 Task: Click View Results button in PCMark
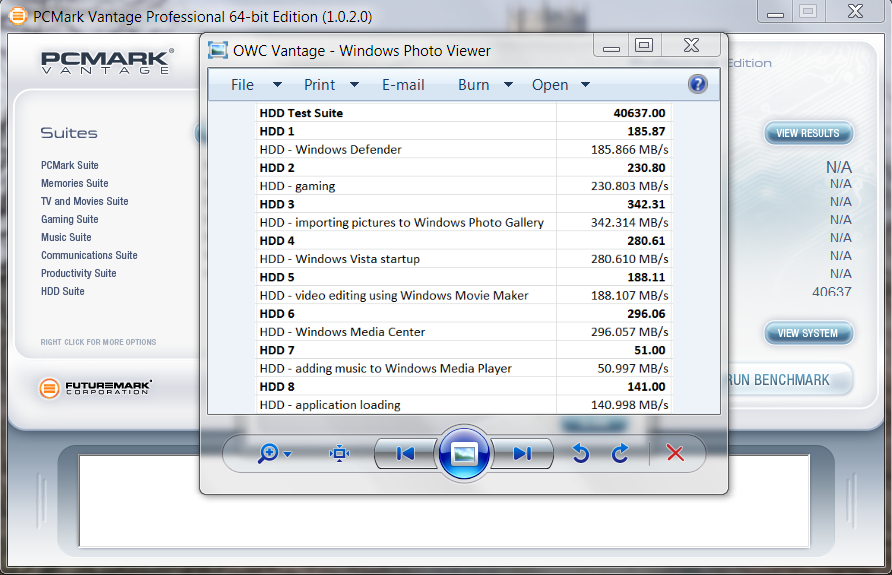pyautogui.click(x=808, y=133)
